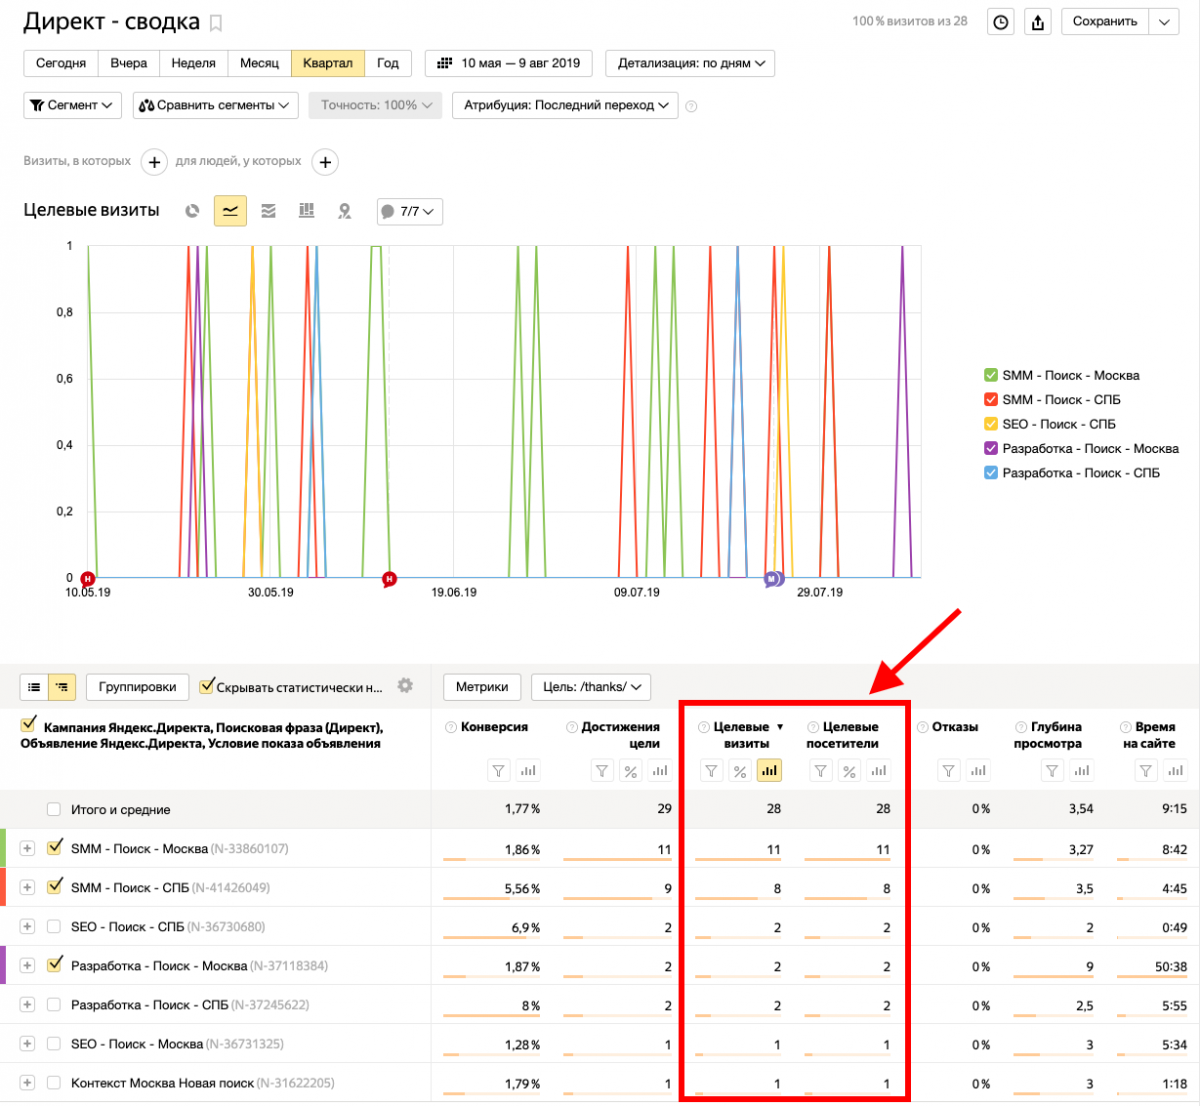The height and width of the screenshot is (1106, 1200).
Task: Open the Атрибуция: Последний переход dropdown
Action: (565, 105)
